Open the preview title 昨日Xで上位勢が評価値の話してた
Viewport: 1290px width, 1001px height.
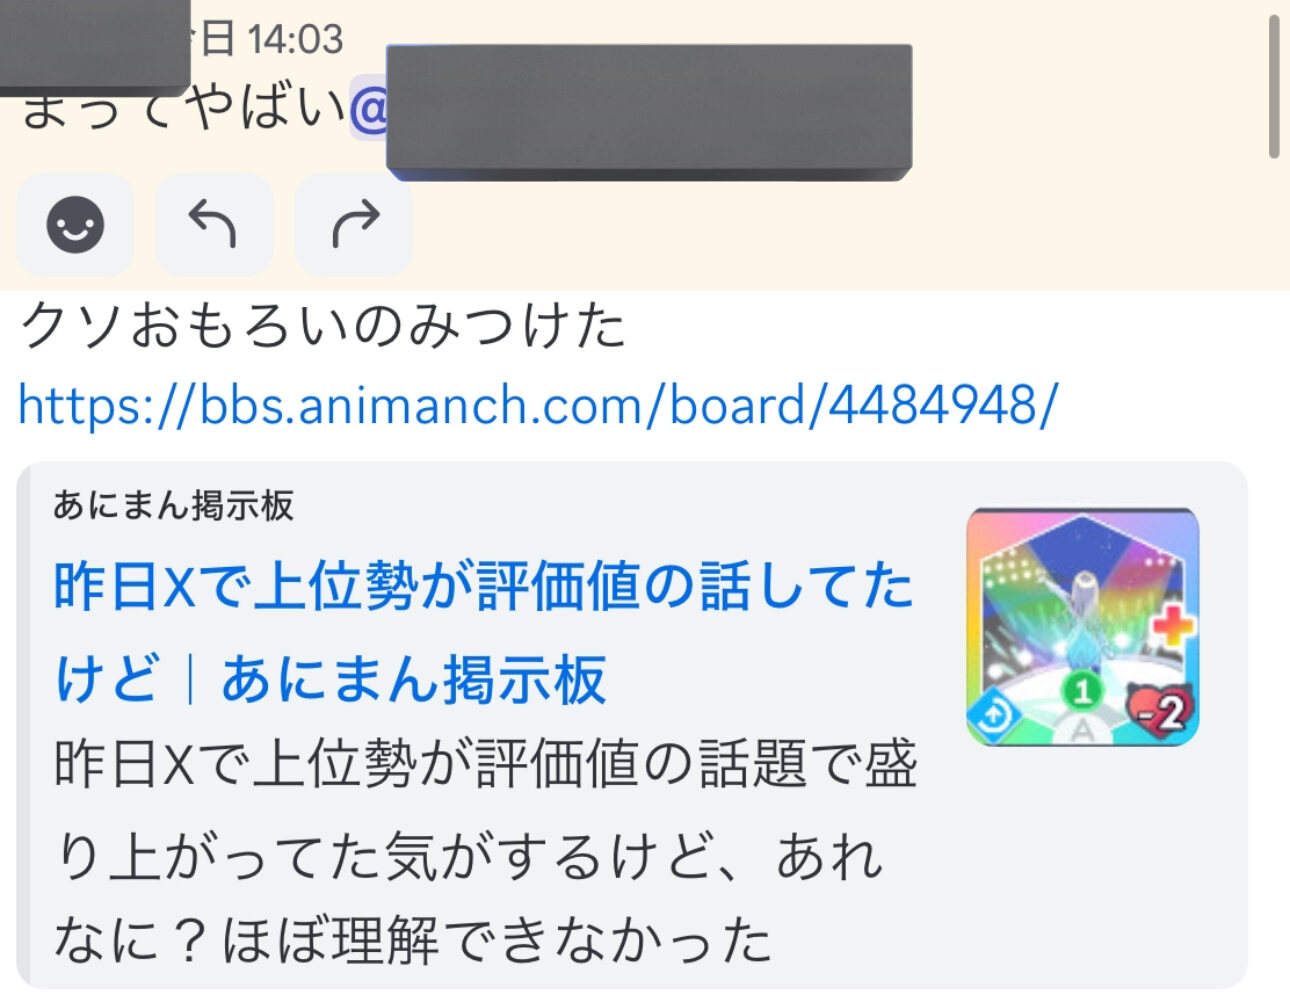pyautogui.click(x=484, y=586)
